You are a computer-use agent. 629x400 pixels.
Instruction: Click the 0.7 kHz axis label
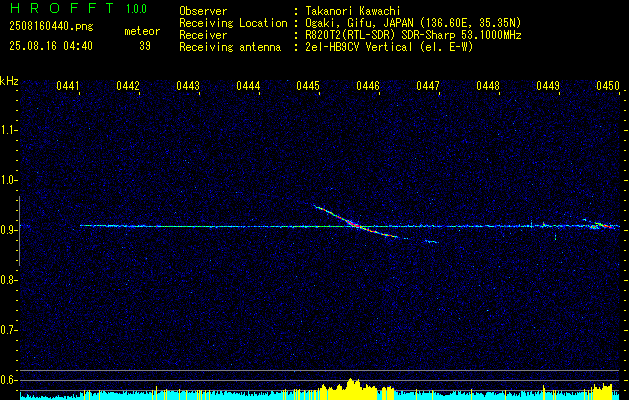tap(8, 330)
